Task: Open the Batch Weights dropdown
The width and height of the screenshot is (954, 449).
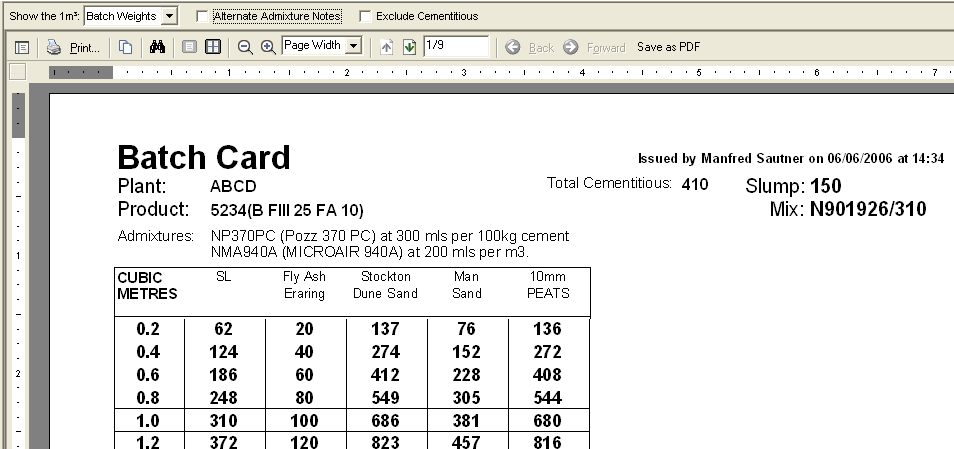Action: pyautogui.click(x=168, y=16)
